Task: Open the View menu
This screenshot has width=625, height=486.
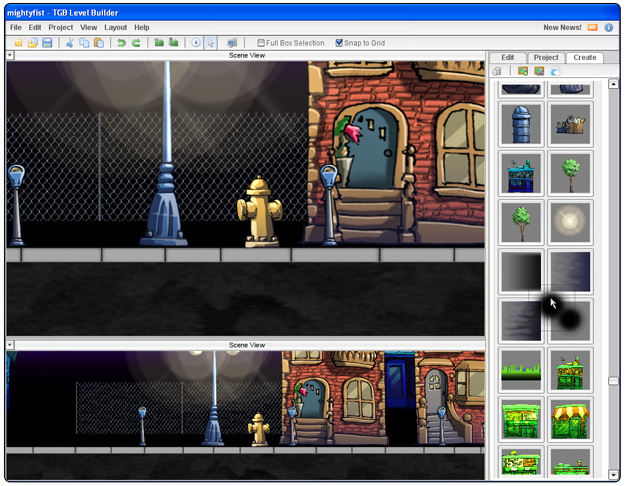Action: click(x=88, y=28)
